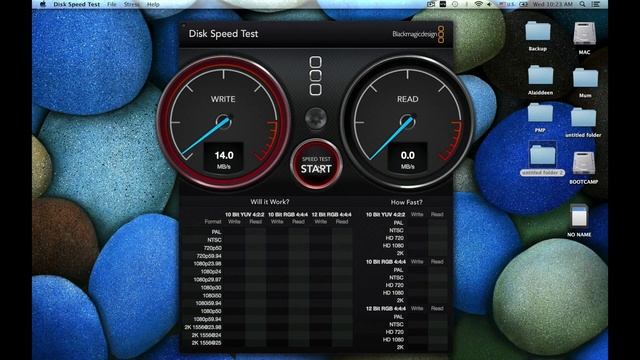Open the Notification Center list icon

pos(596,4)
